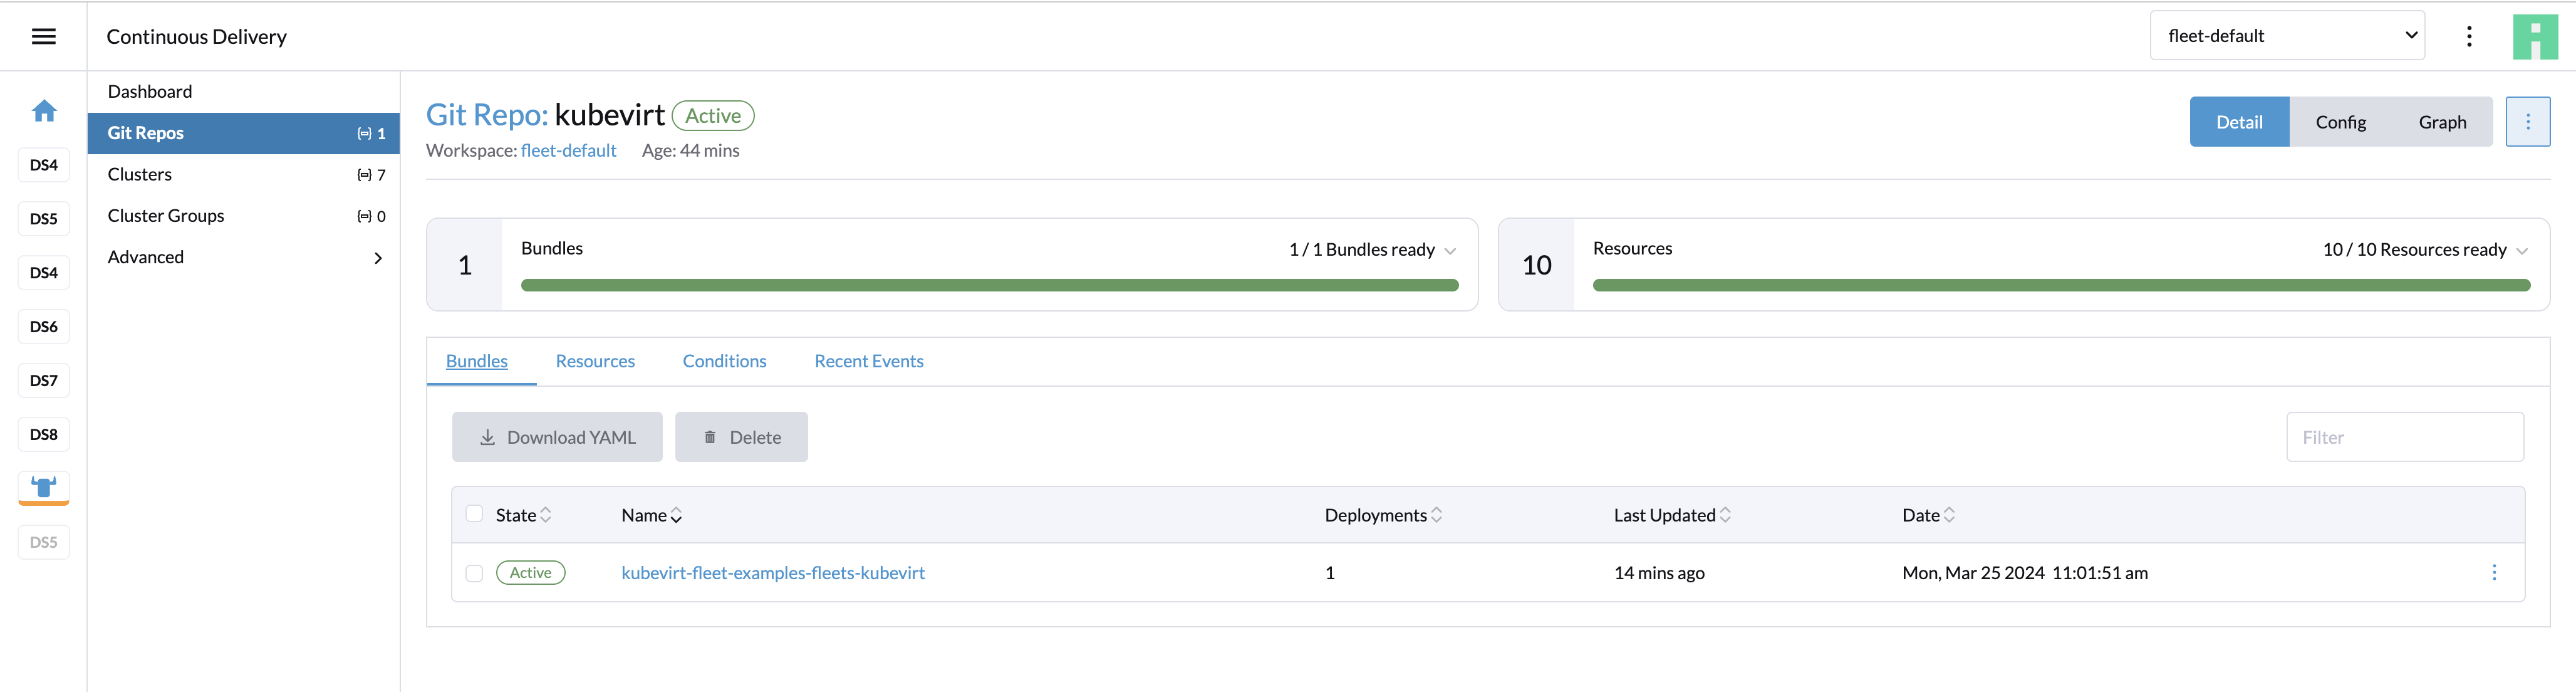Open the DS7 cluster shortcut

[43, 380]
